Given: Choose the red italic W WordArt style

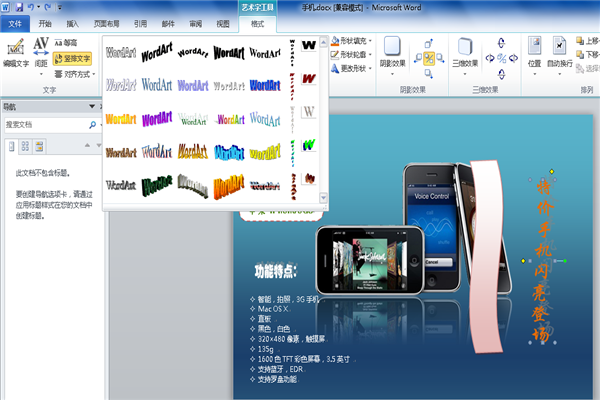Looking at the screenshot, I should pyautogui.click(x=308, y=79).
